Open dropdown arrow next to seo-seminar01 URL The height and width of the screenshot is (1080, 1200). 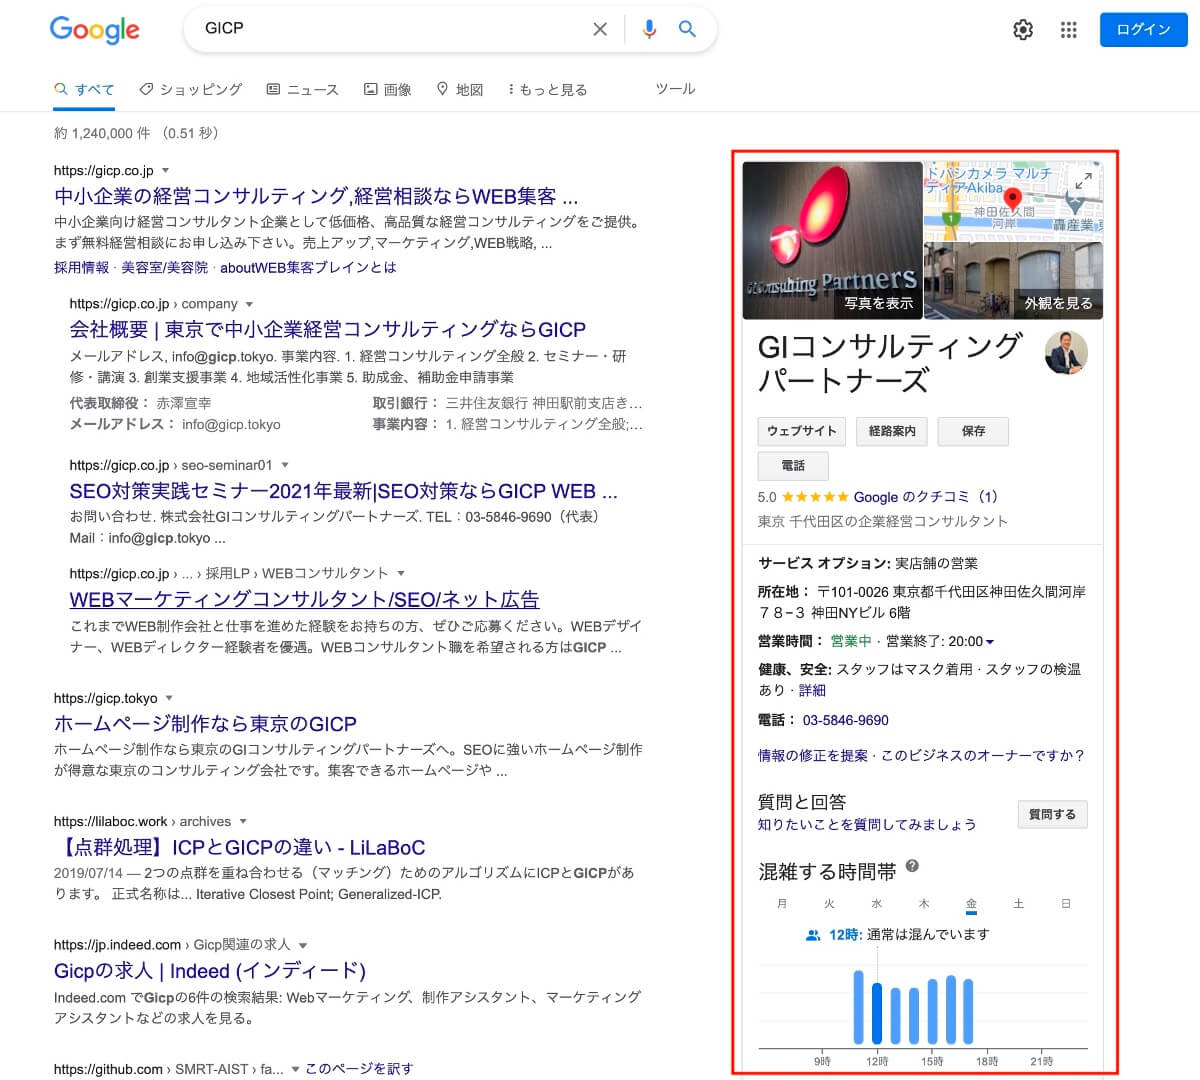pos(285,465)
